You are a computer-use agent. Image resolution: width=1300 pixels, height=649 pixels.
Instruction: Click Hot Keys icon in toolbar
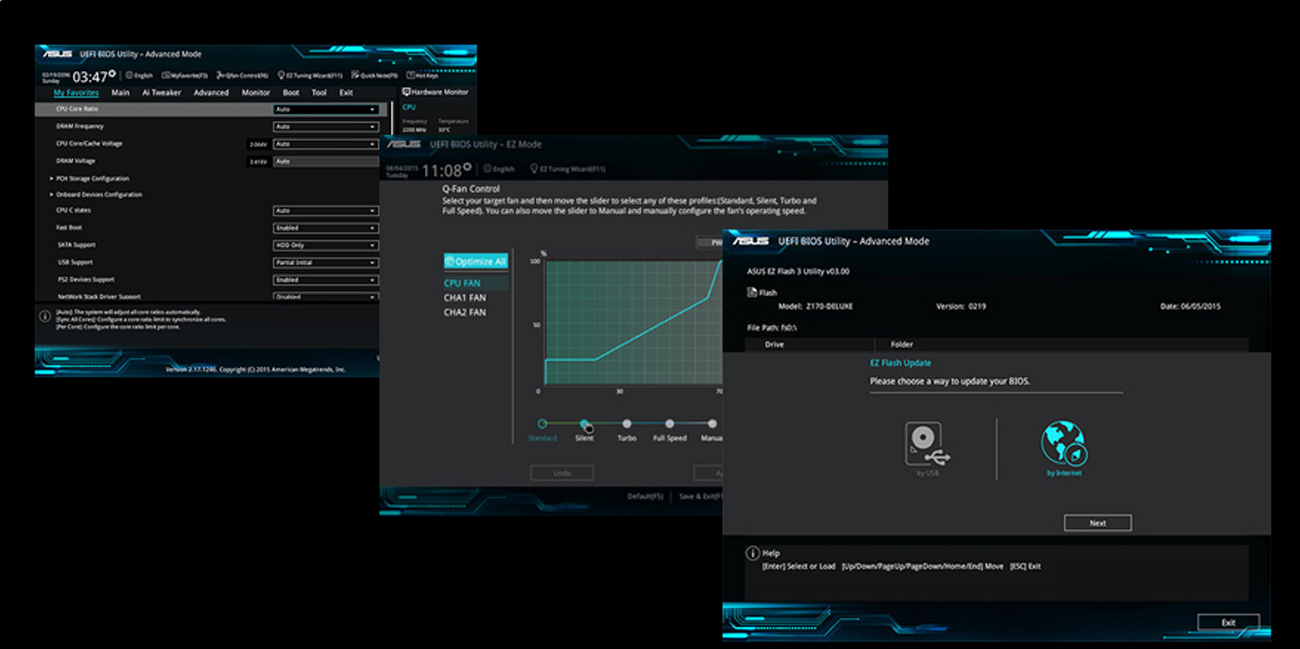click(411, 75)
